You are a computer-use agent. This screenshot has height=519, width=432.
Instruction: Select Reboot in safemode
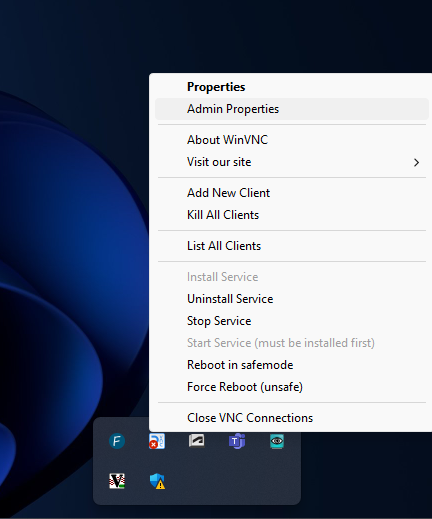pyautogui.click(x=292, y=365)
